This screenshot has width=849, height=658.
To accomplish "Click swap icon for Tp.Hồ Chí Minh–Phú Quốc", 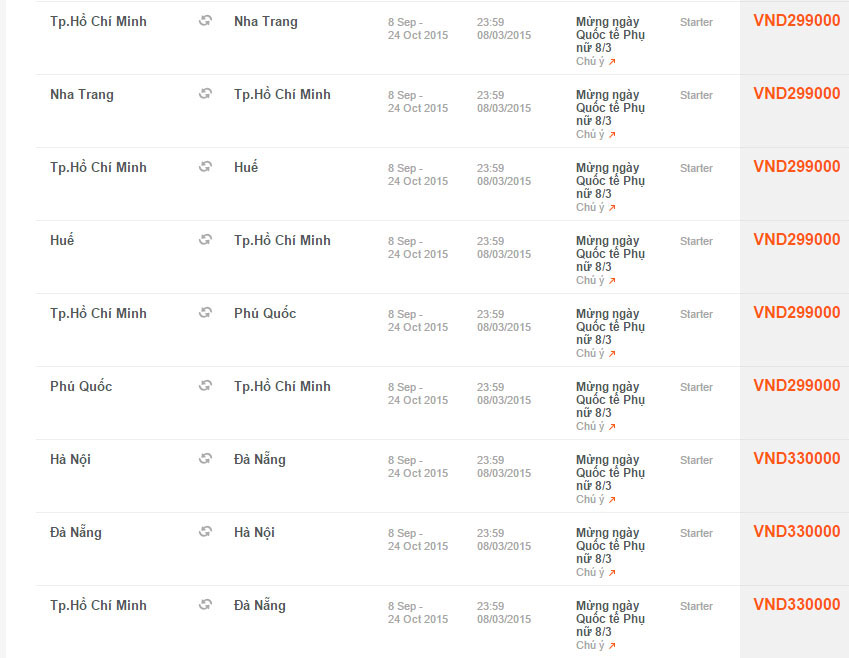I will 205,312.
